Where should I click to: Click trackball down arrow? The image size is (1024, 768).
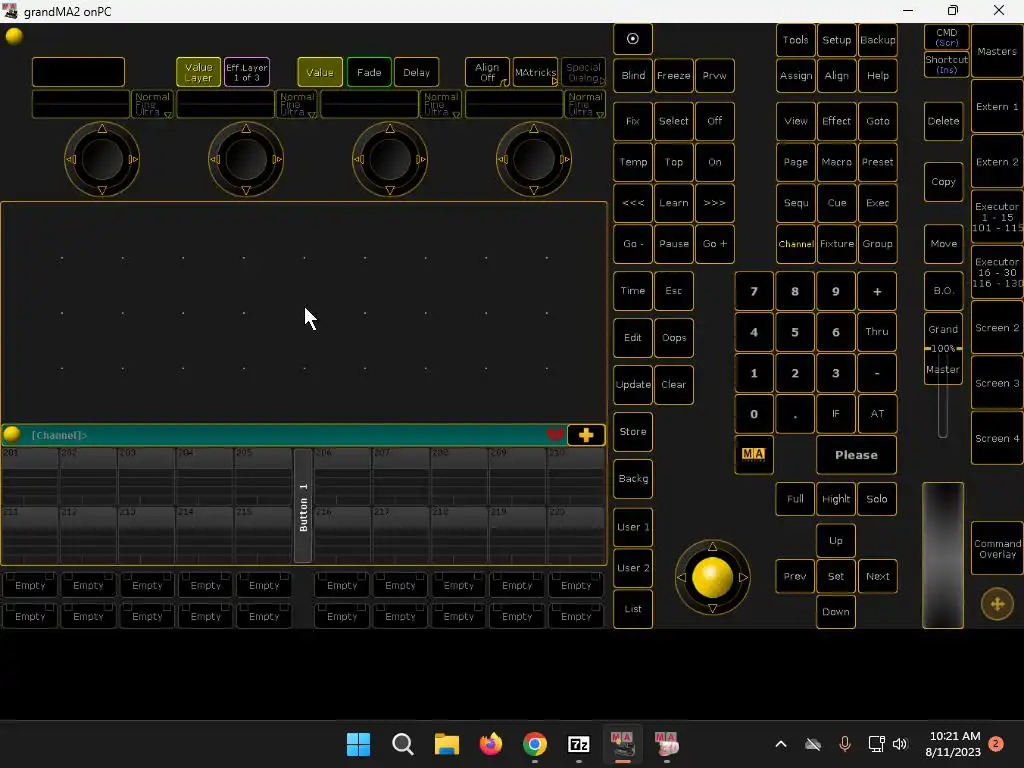[x=712, y=608]
